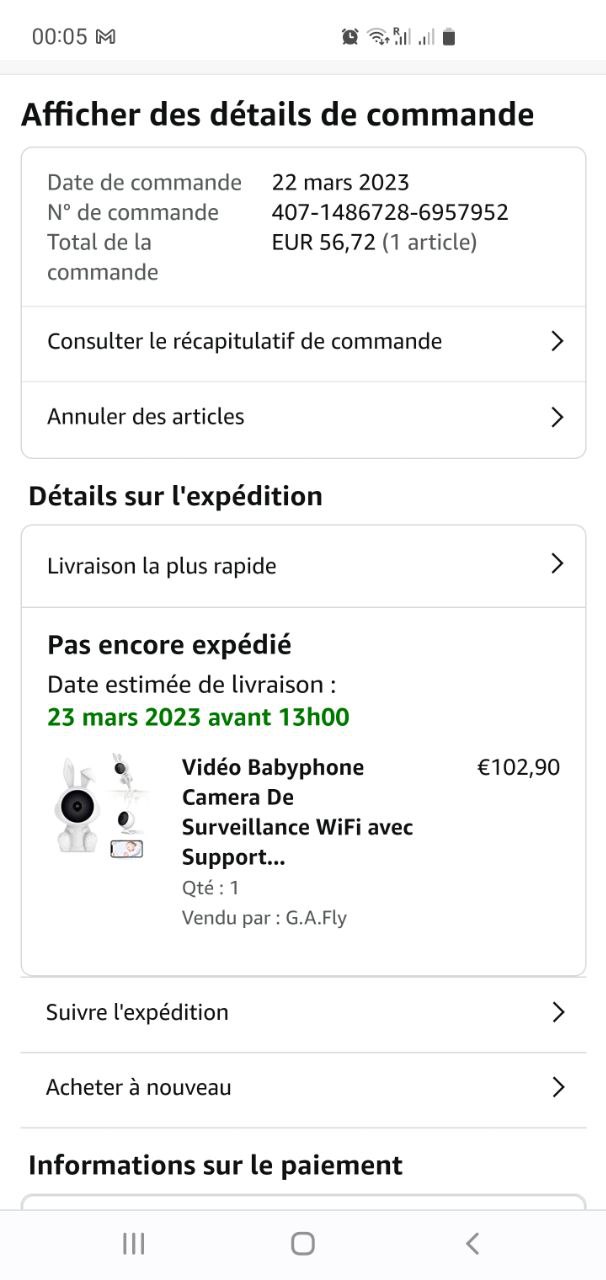Tap the alarm clock status icon
This screenshot has height=1280, width=606.
tap(350, 37)
